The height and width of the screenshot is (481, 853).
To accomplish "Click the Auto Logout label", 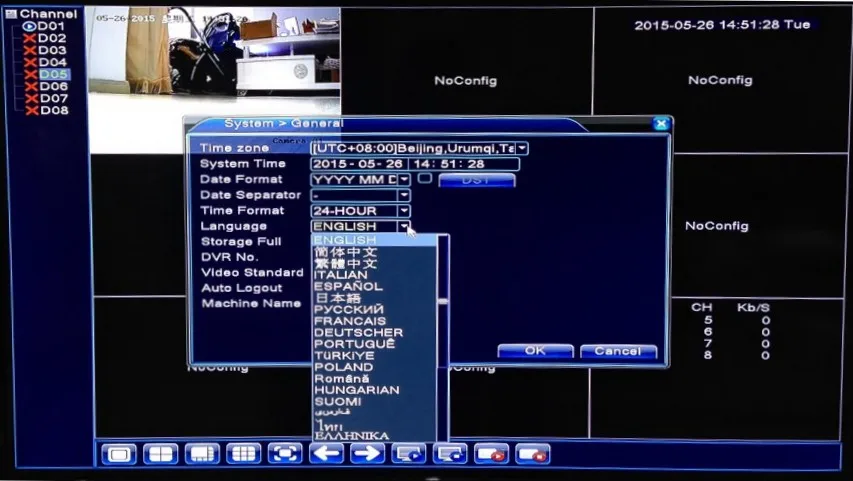I will (242, 288).
